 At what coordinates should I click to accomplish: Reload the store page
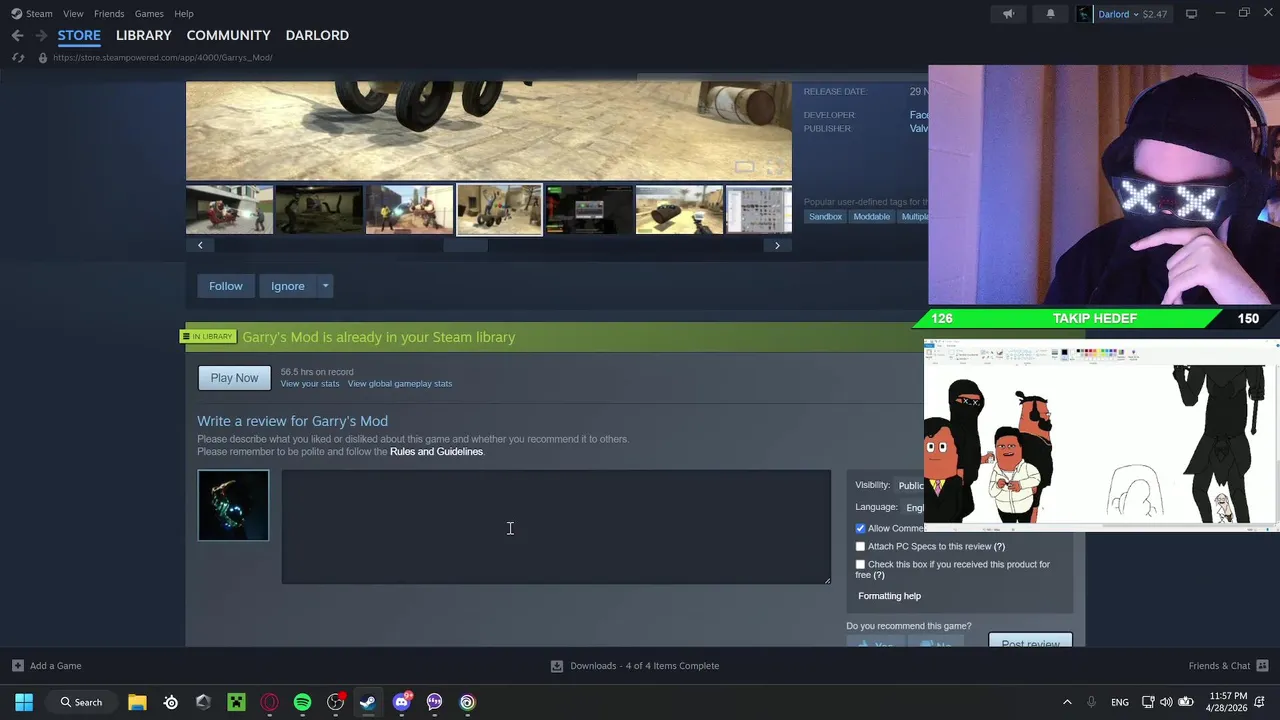(18, 58)
